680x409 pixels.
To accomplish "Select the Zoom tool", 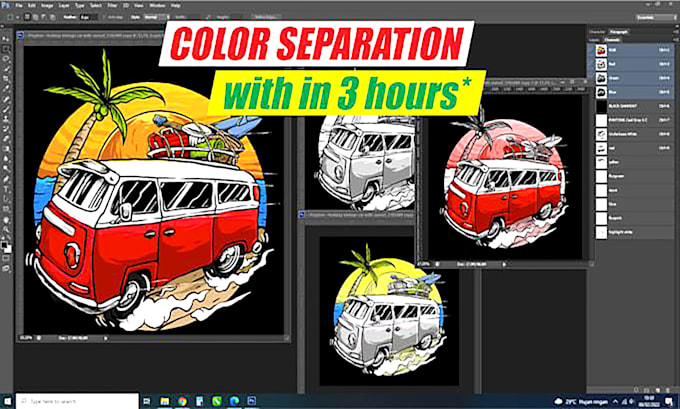I will [x=6, y=229].
